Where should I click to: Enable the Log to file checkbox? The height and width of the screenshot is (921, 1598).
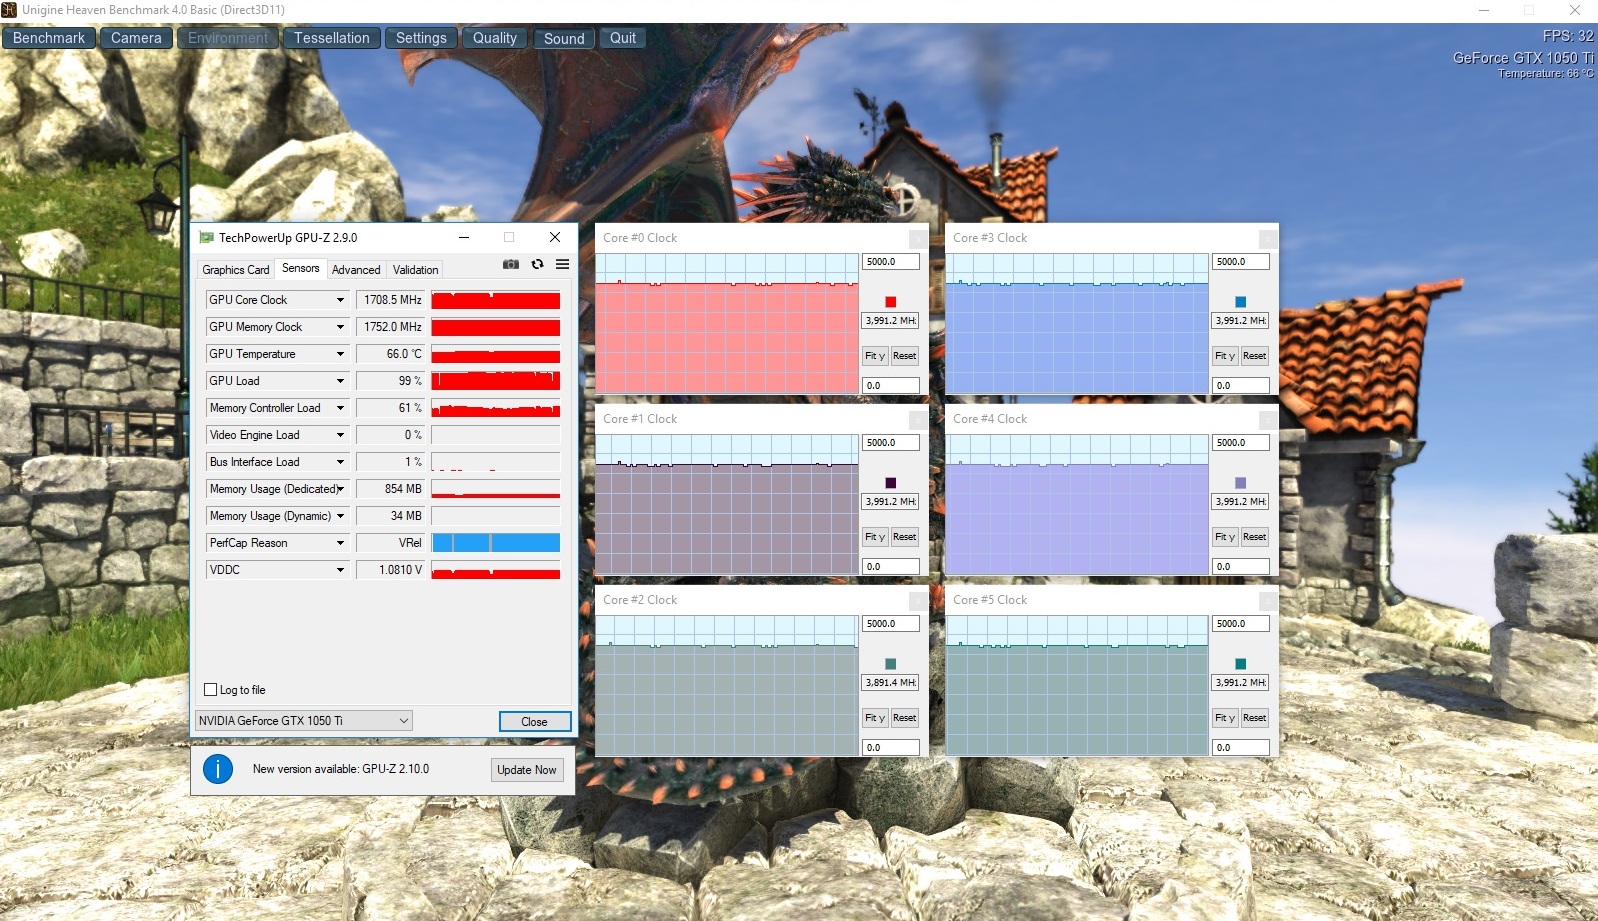[x=211, y=690]
